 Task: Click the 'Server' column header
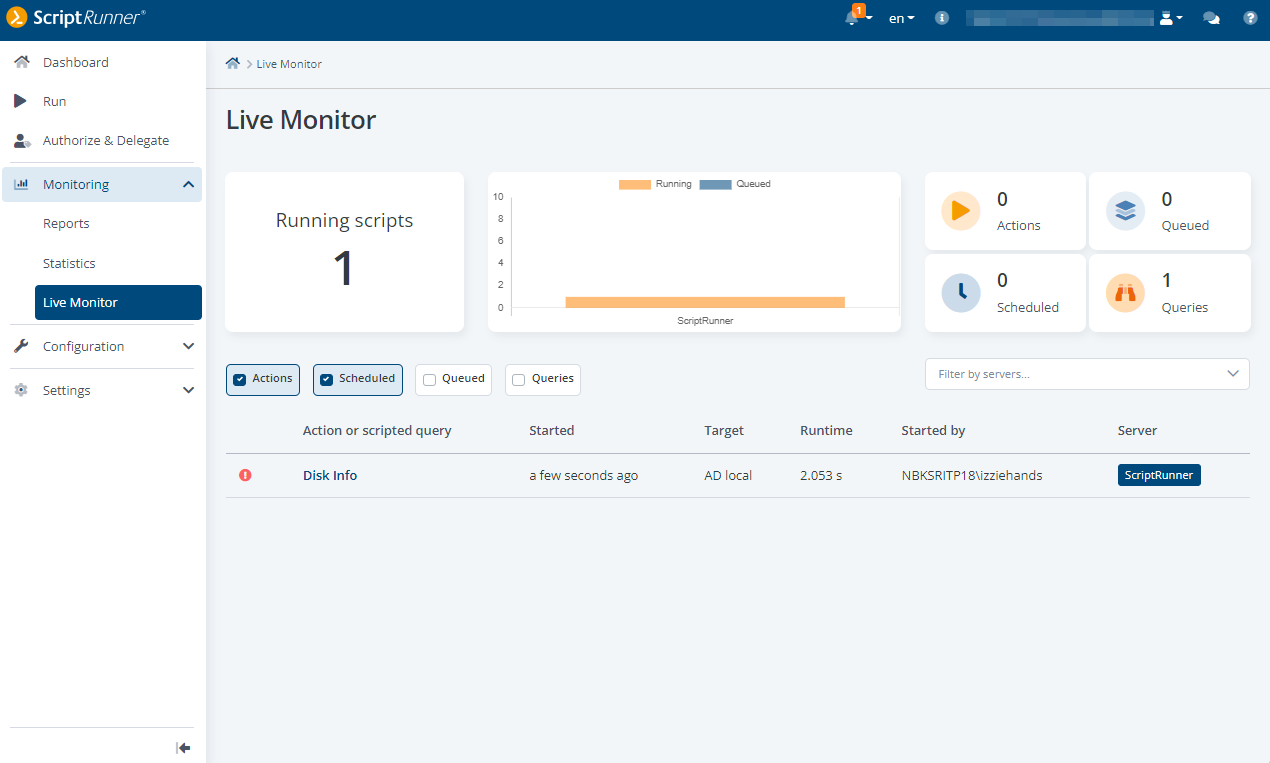[x=1137, y=430]
